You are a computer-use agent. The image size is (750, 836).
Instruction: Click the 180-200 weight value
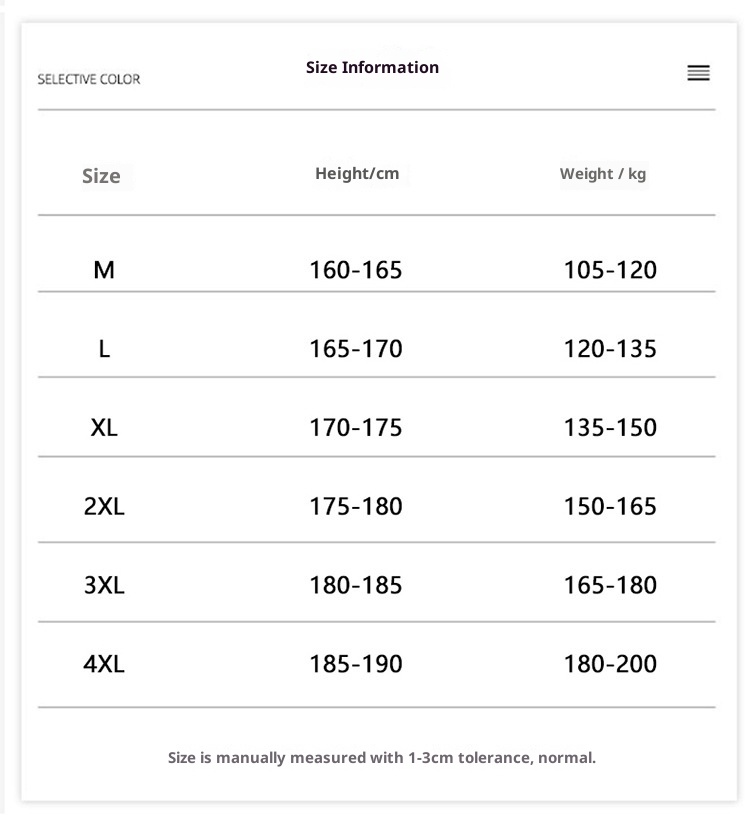point(610,663)
